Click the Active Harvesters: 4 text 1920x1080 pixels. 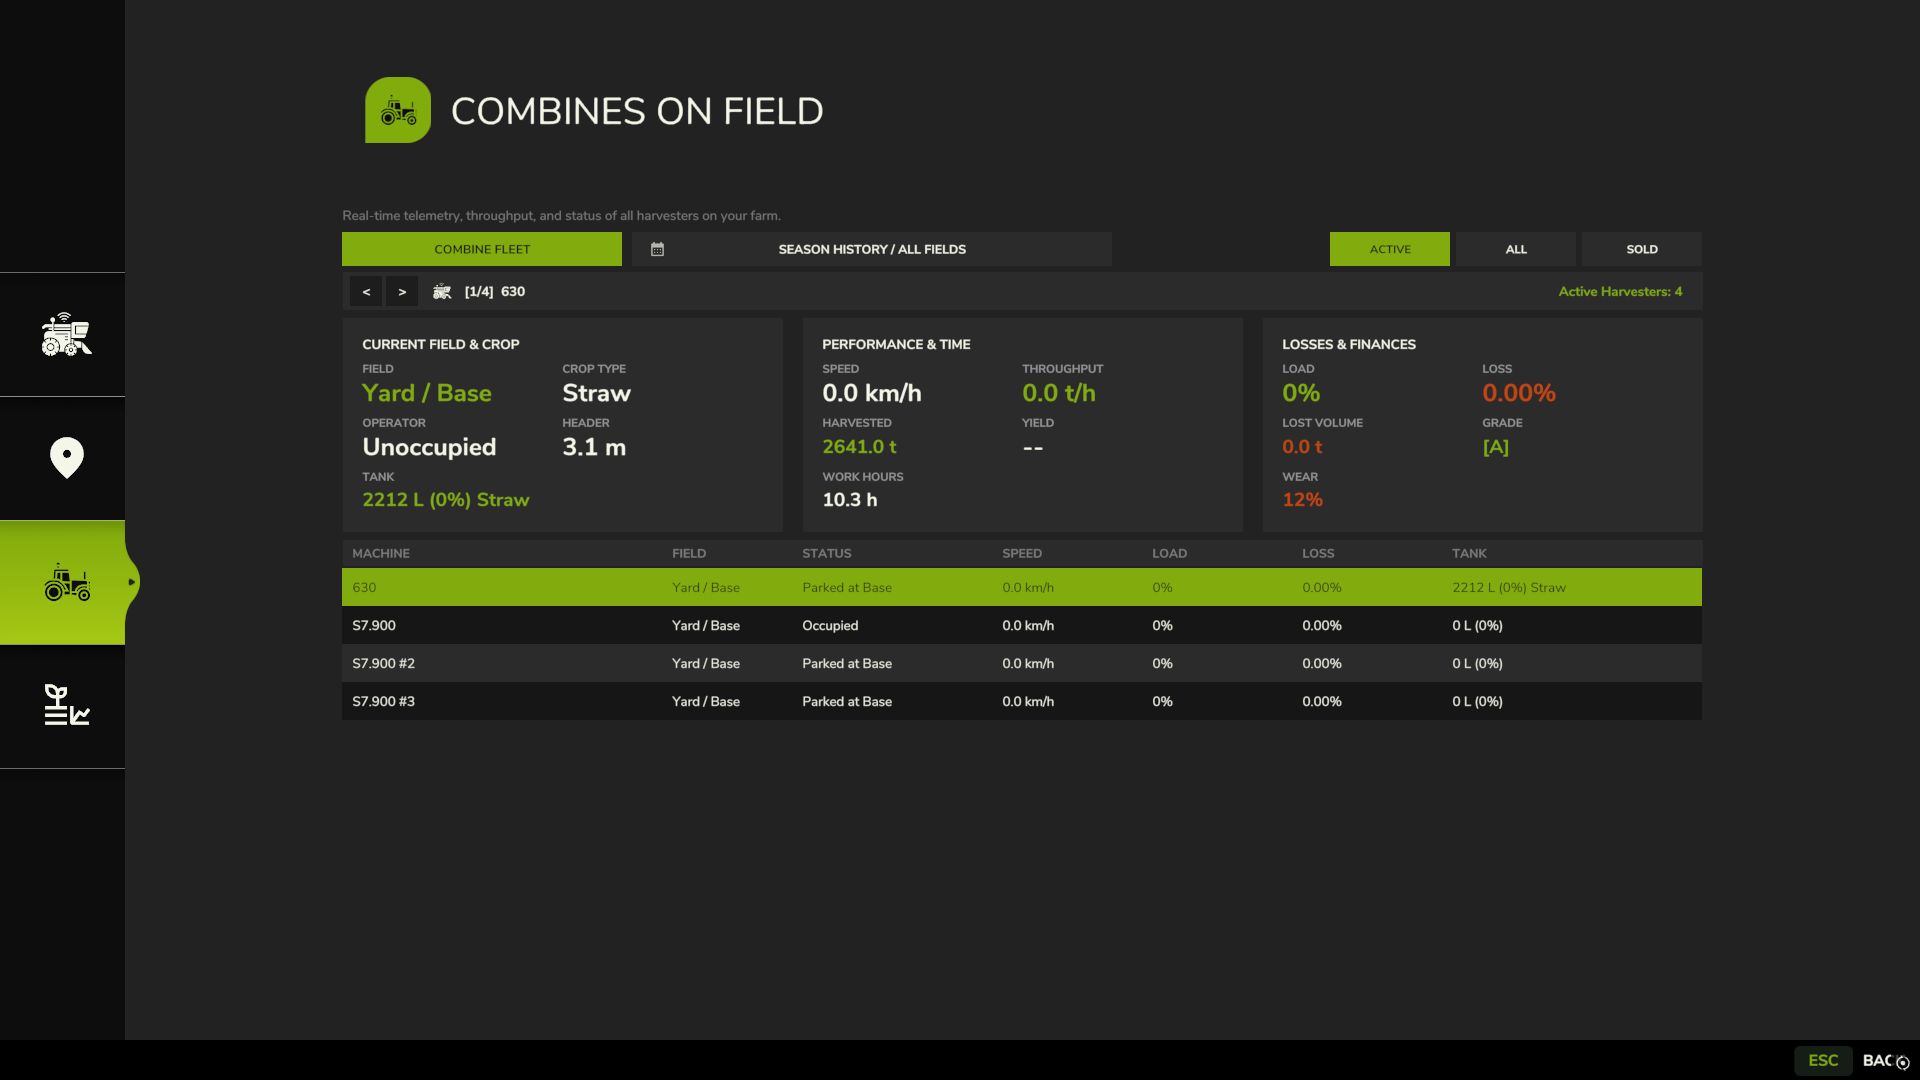tap(1620, 292)
